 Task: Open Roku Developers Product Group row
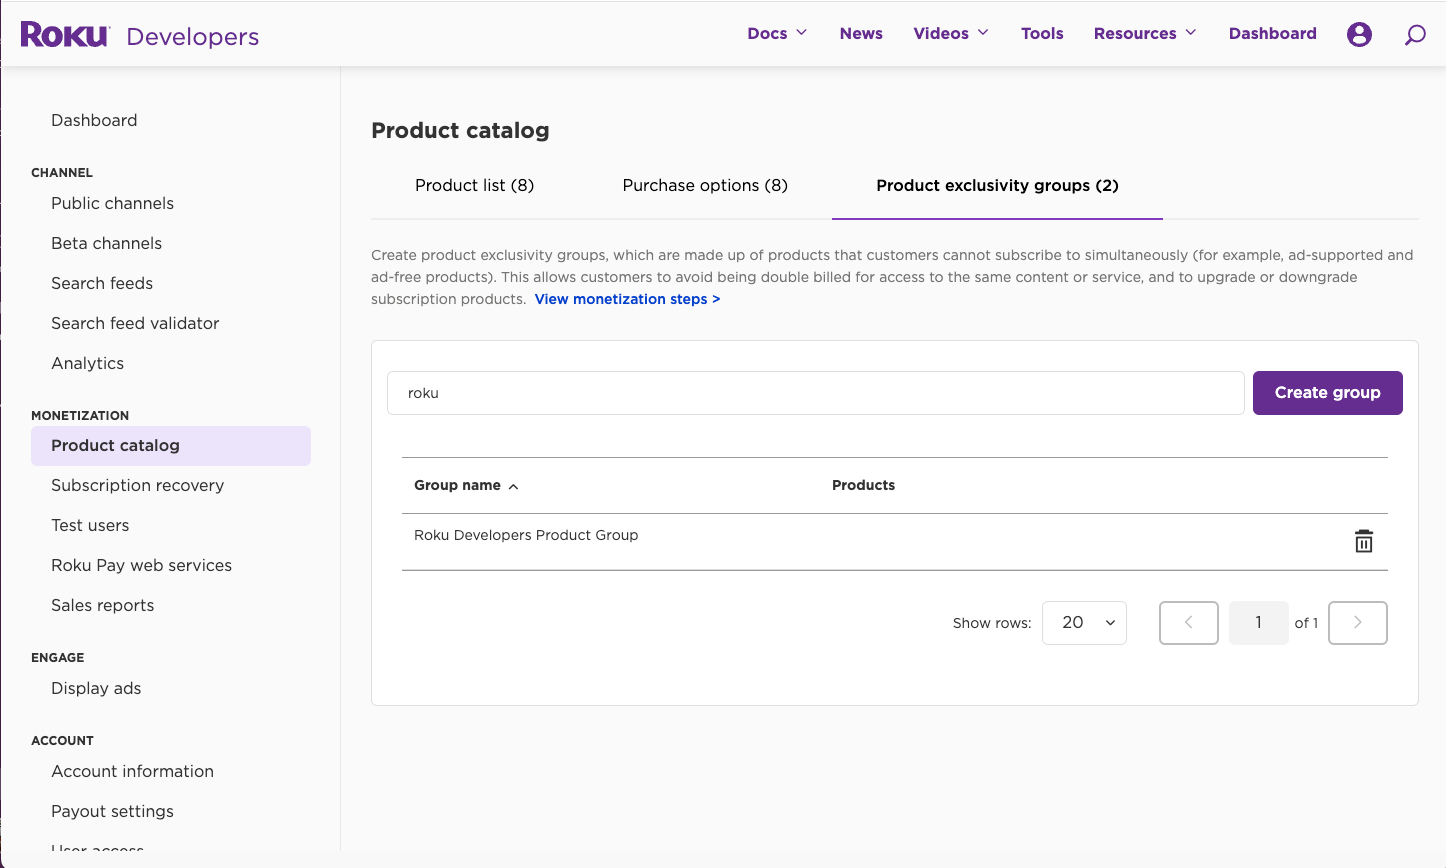tap(526, 535)
